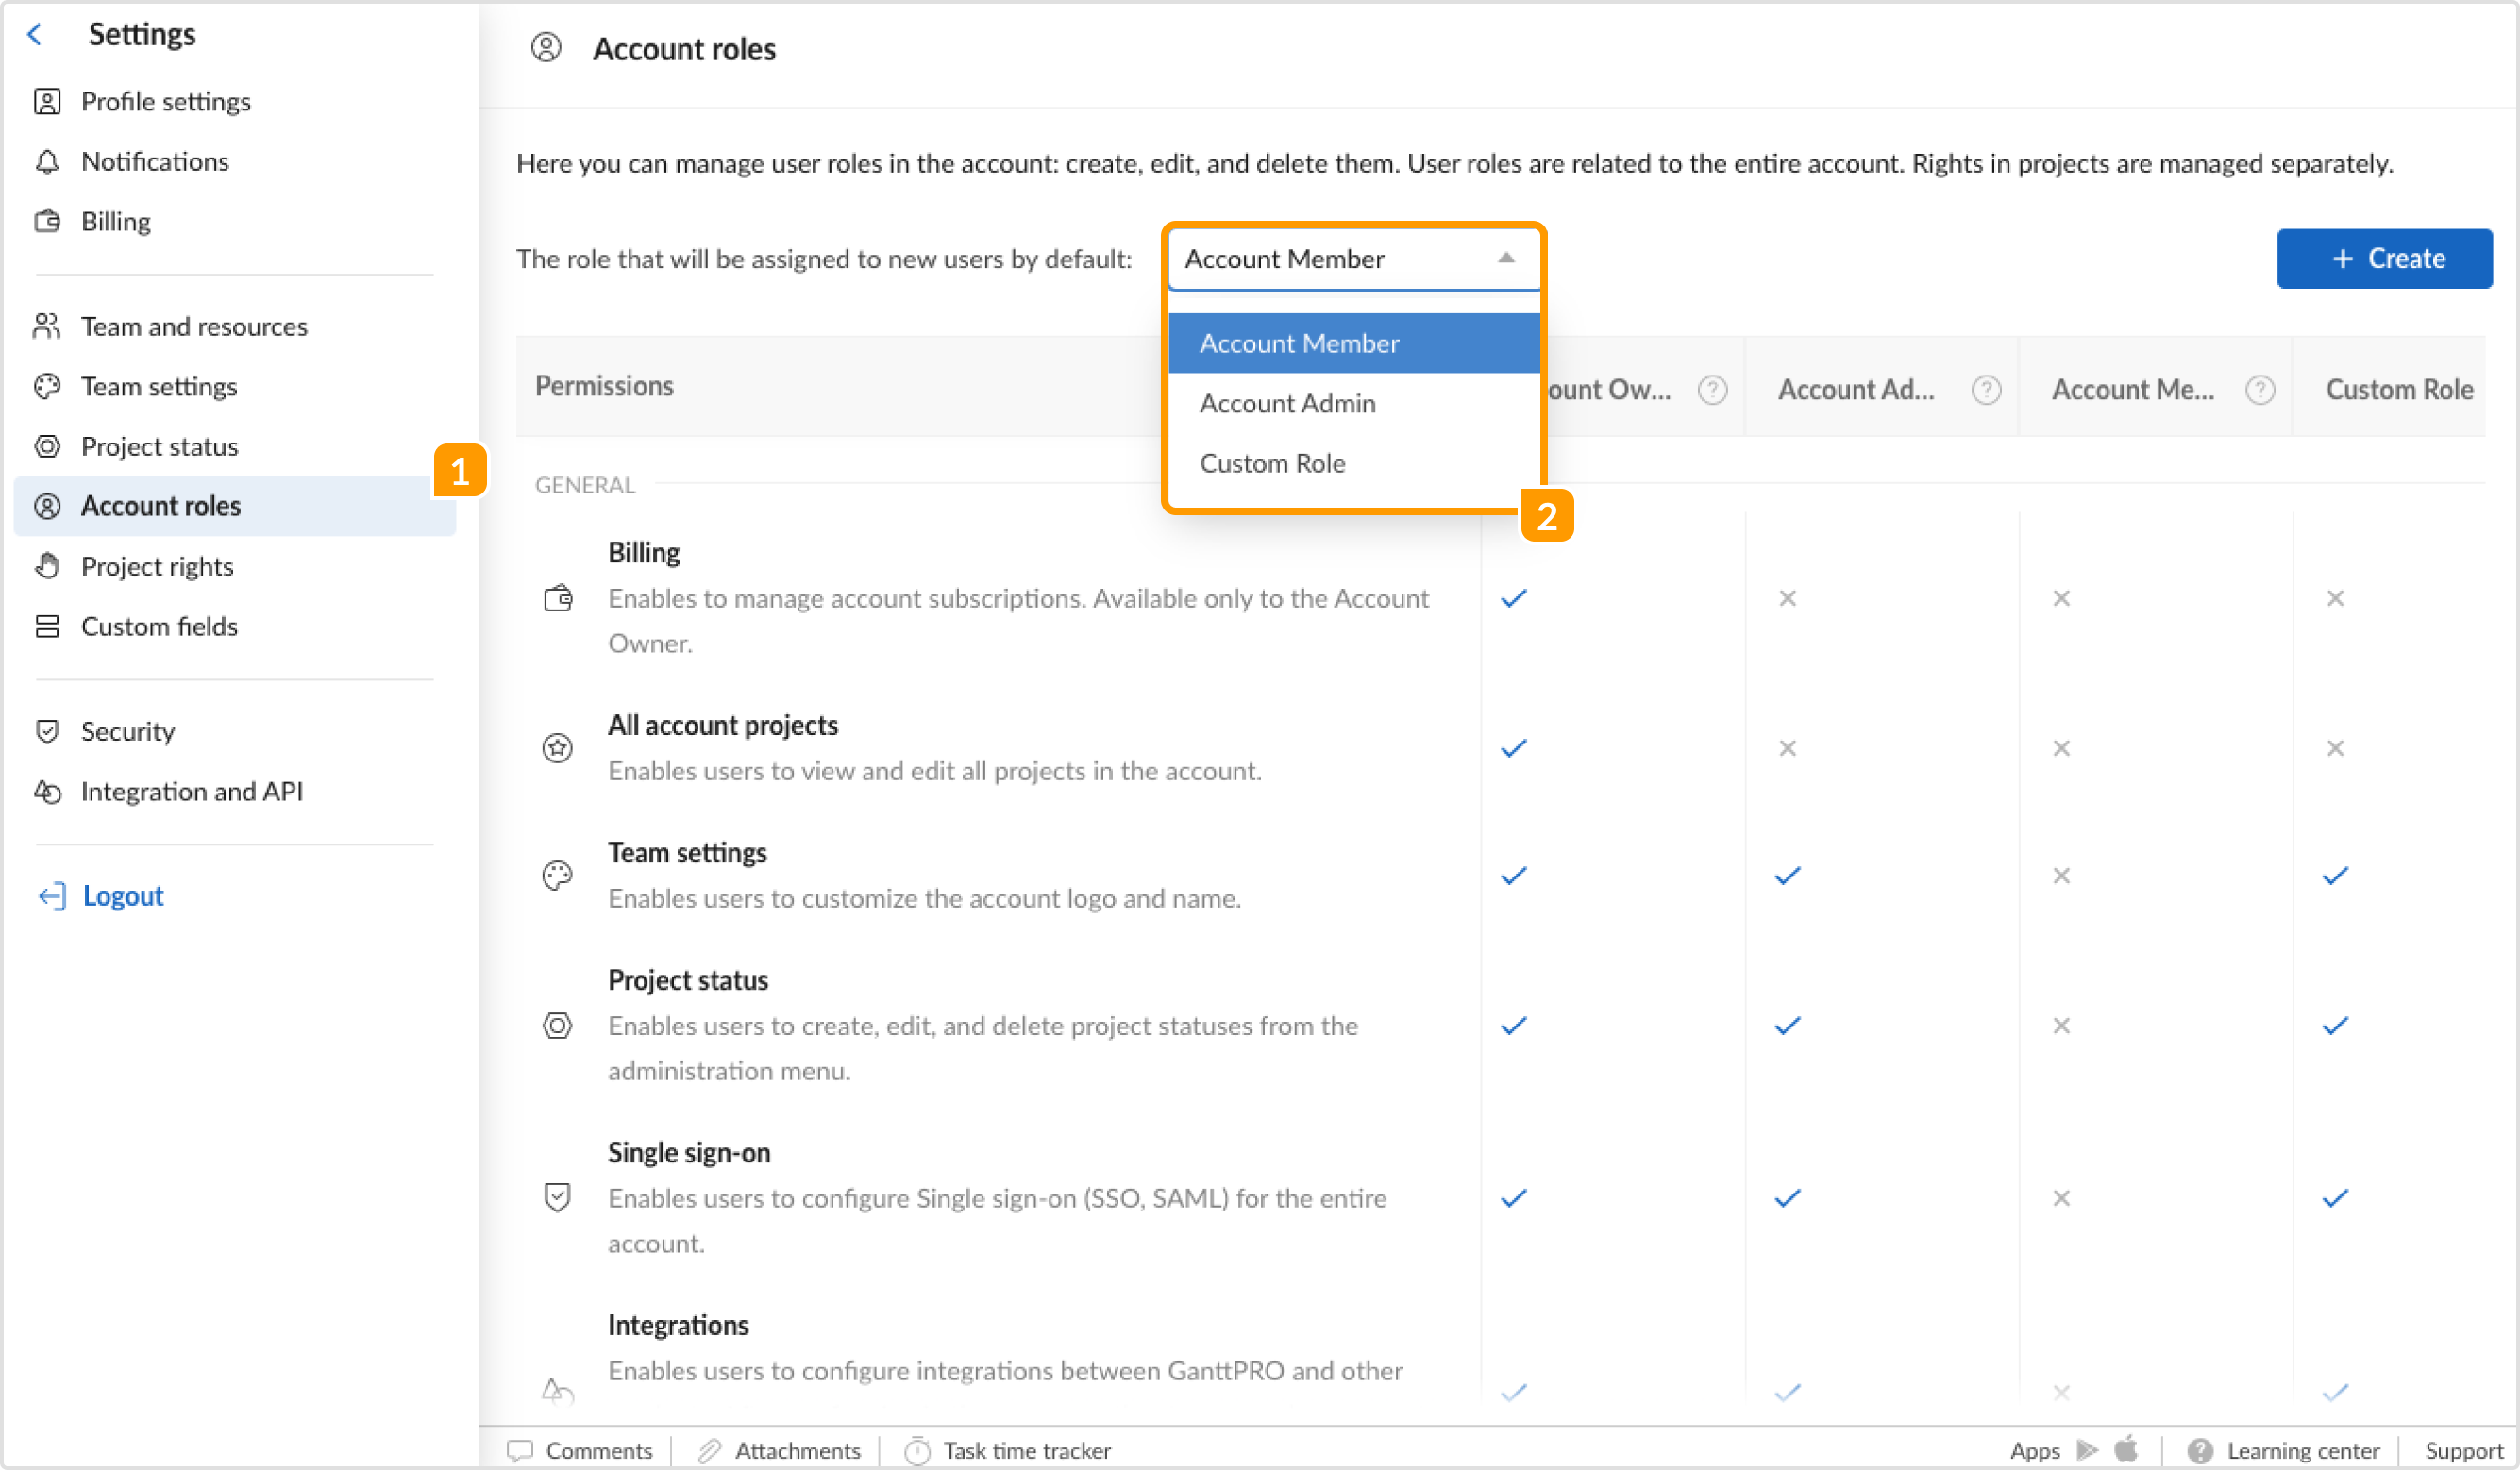Open Integration and API settings
The width and height of the screenshot is (2520, 1470).
pos(192,791)
